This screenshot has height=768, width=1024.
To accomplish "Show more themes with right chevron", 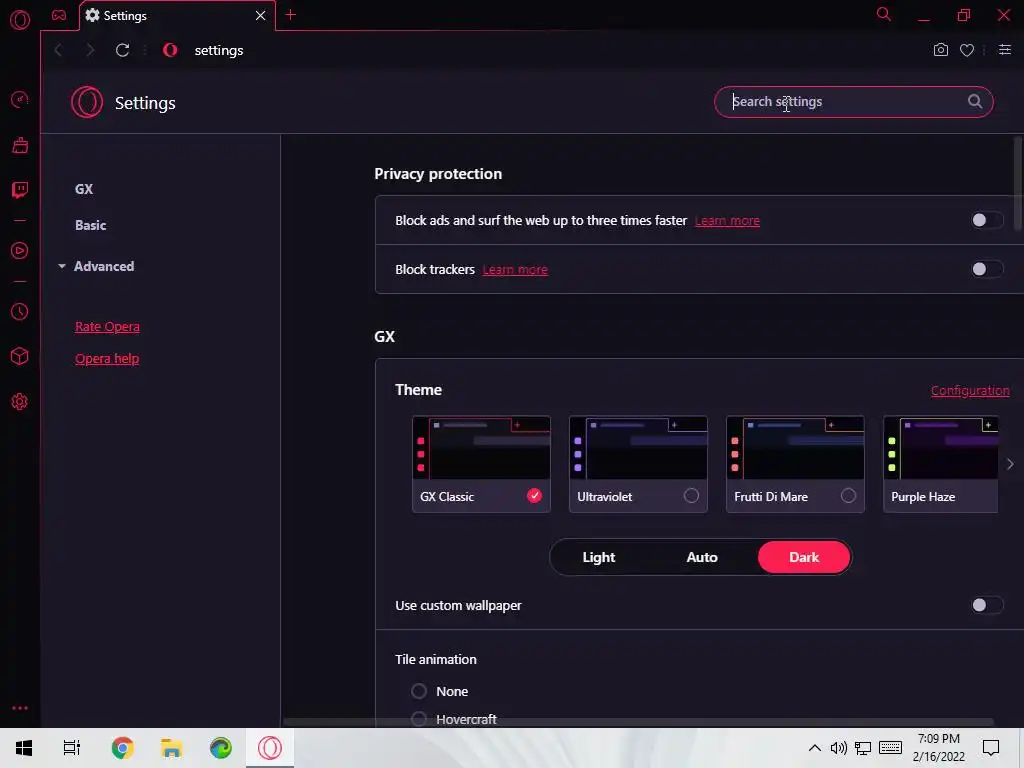I will coord(1010,464).
